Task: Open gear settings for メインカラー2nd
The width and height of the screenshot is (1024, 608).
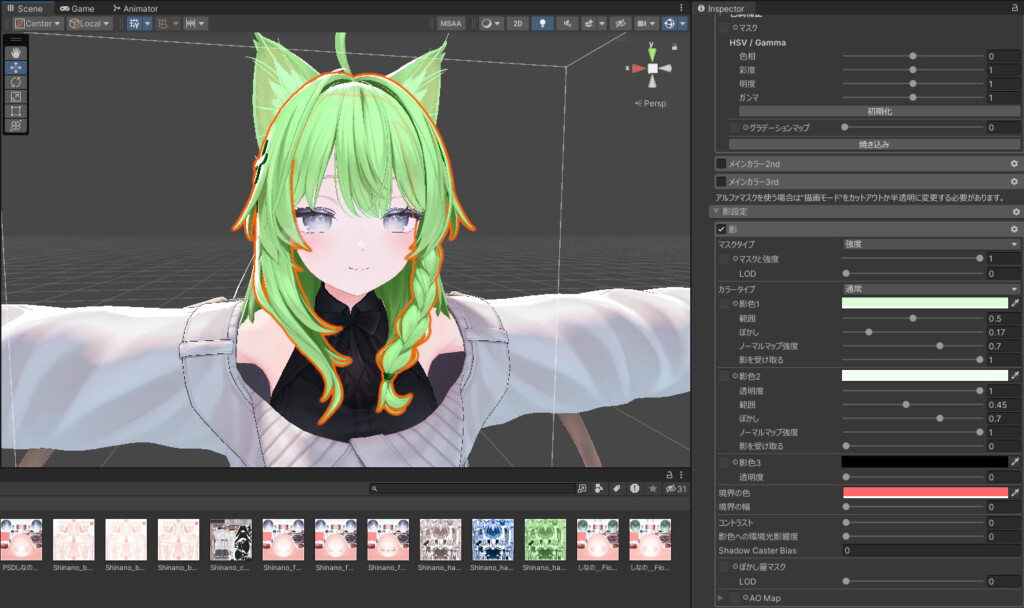Action: [1014, 164]
